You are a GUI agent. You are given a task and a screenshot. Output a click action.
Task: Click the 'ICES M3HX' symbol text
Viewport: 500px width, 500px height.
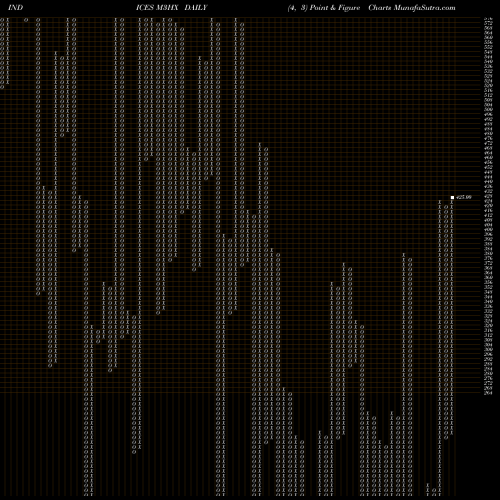click(x=157, y=8)
